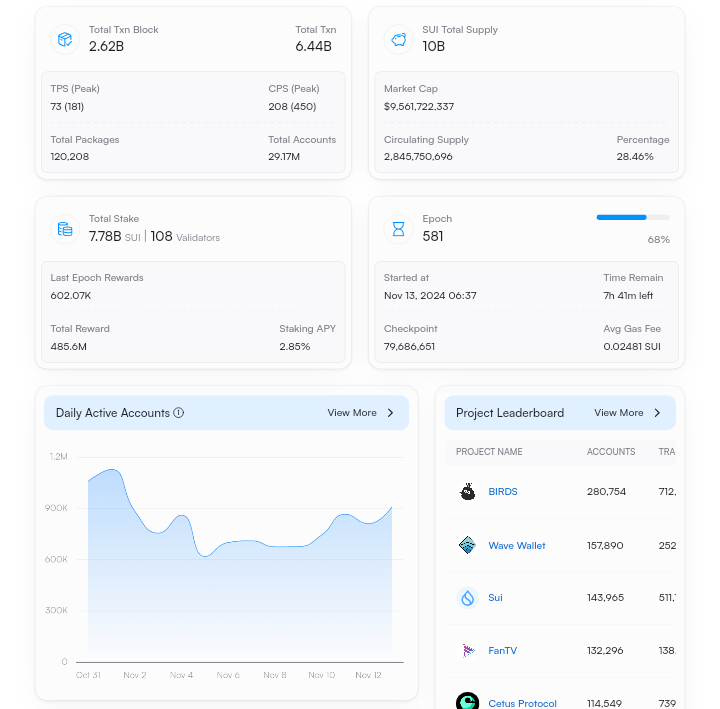Screen dimensions: 720x709
Task: Click the 108 Validators count
Action: (x=185, y=236)
